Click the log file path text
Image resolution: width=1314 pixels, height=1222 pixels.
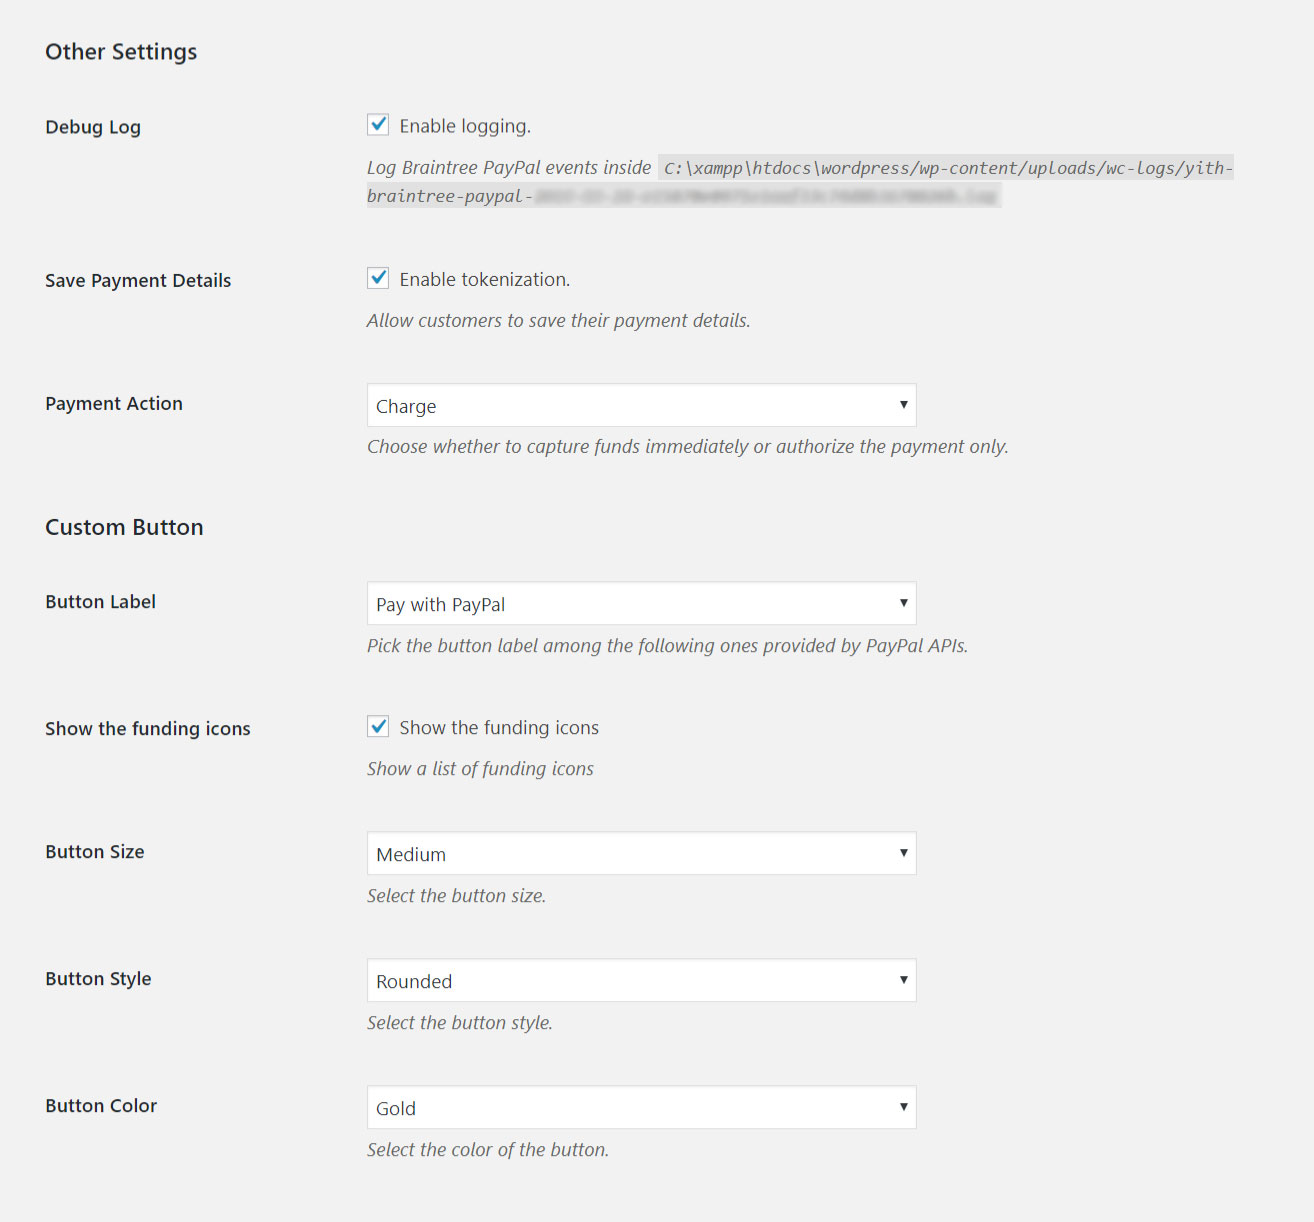[x=946, y=168]
